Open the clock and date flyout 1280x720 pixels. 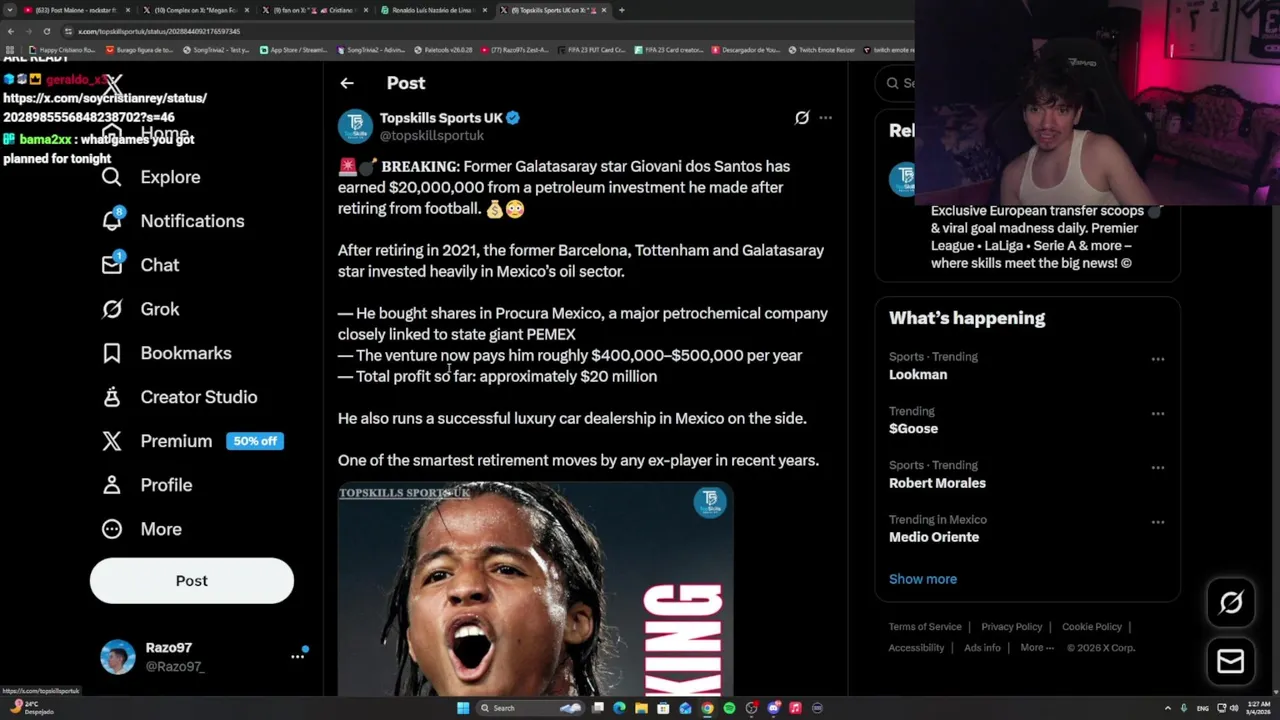pyautogui.click(x=1258, y=708)
